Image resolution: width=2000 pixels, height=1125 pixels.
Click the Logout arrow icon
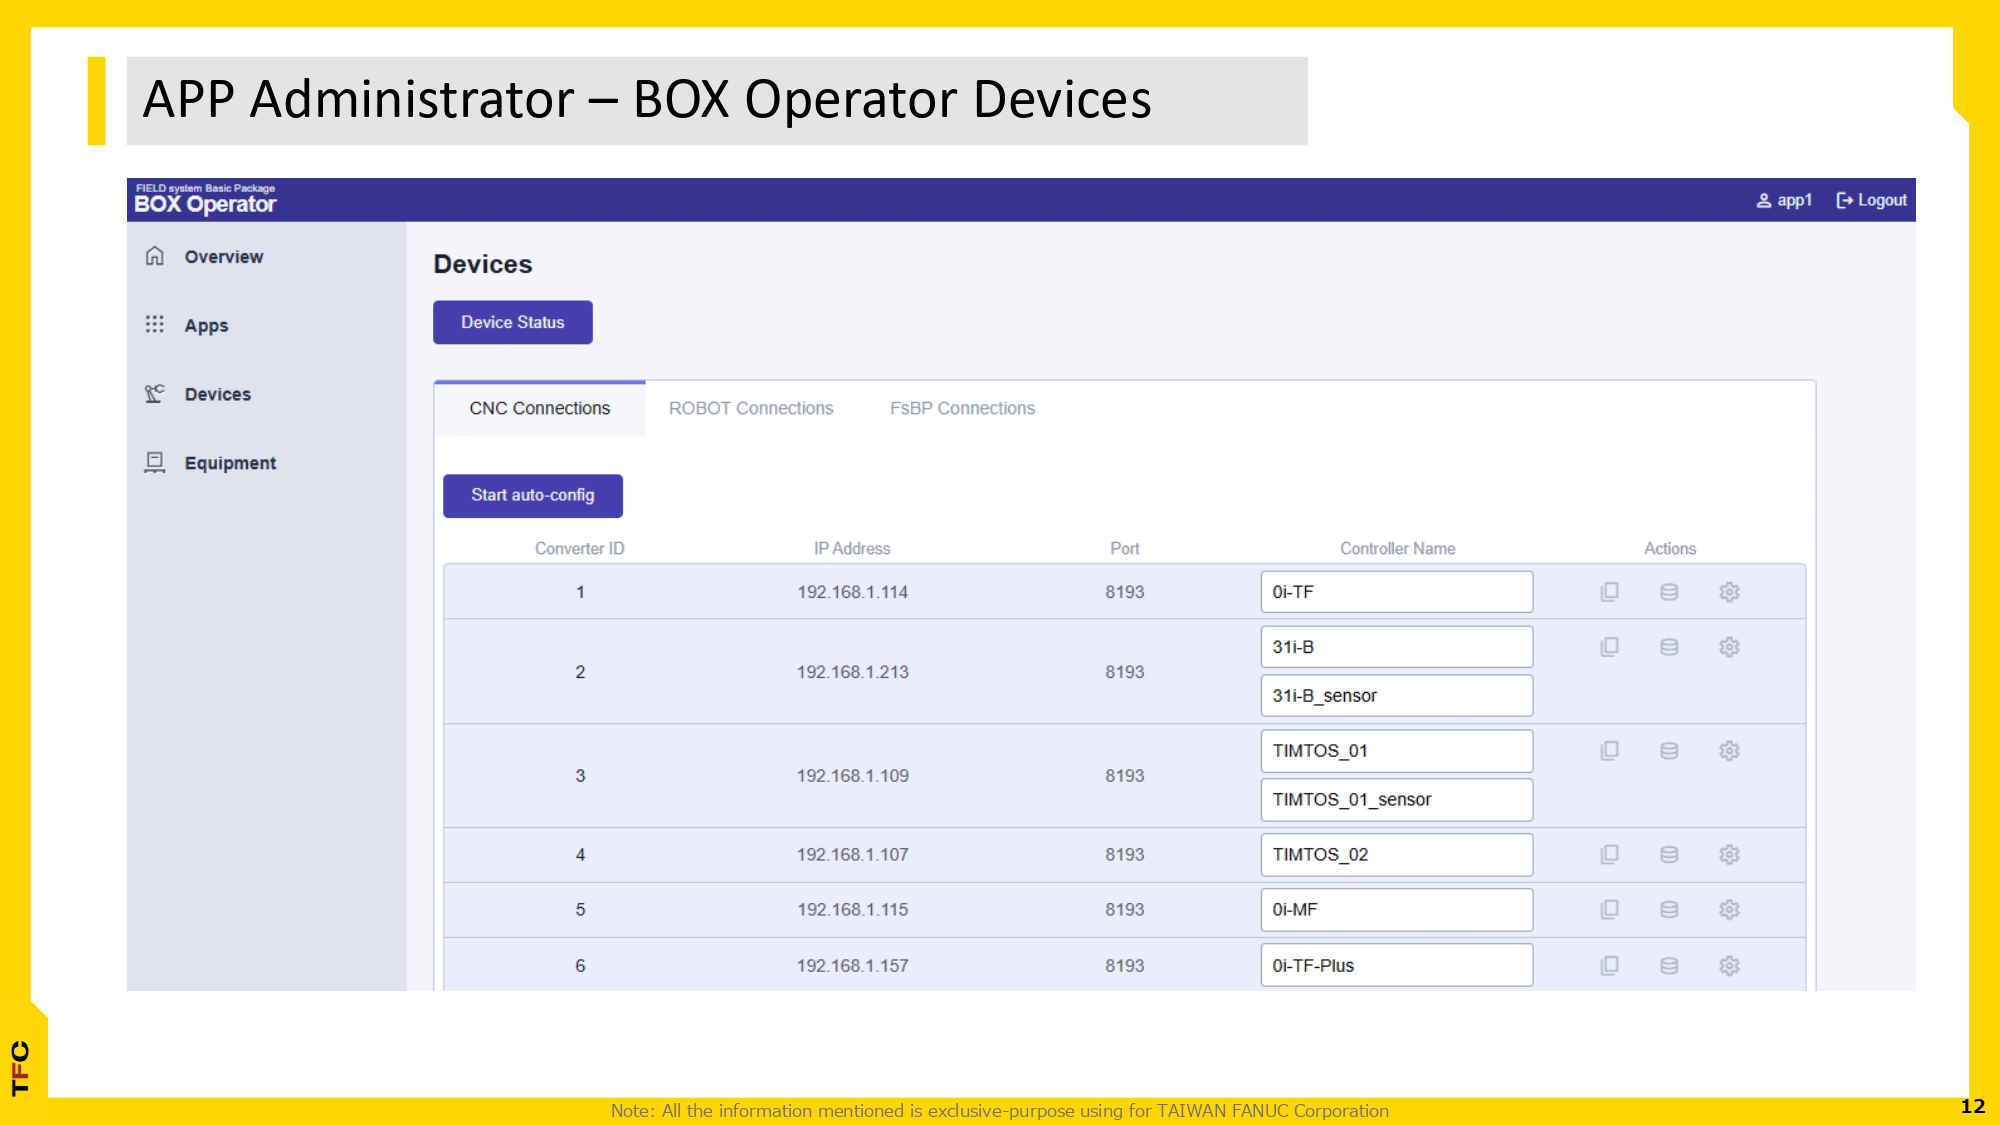(x=1845, y=201)
